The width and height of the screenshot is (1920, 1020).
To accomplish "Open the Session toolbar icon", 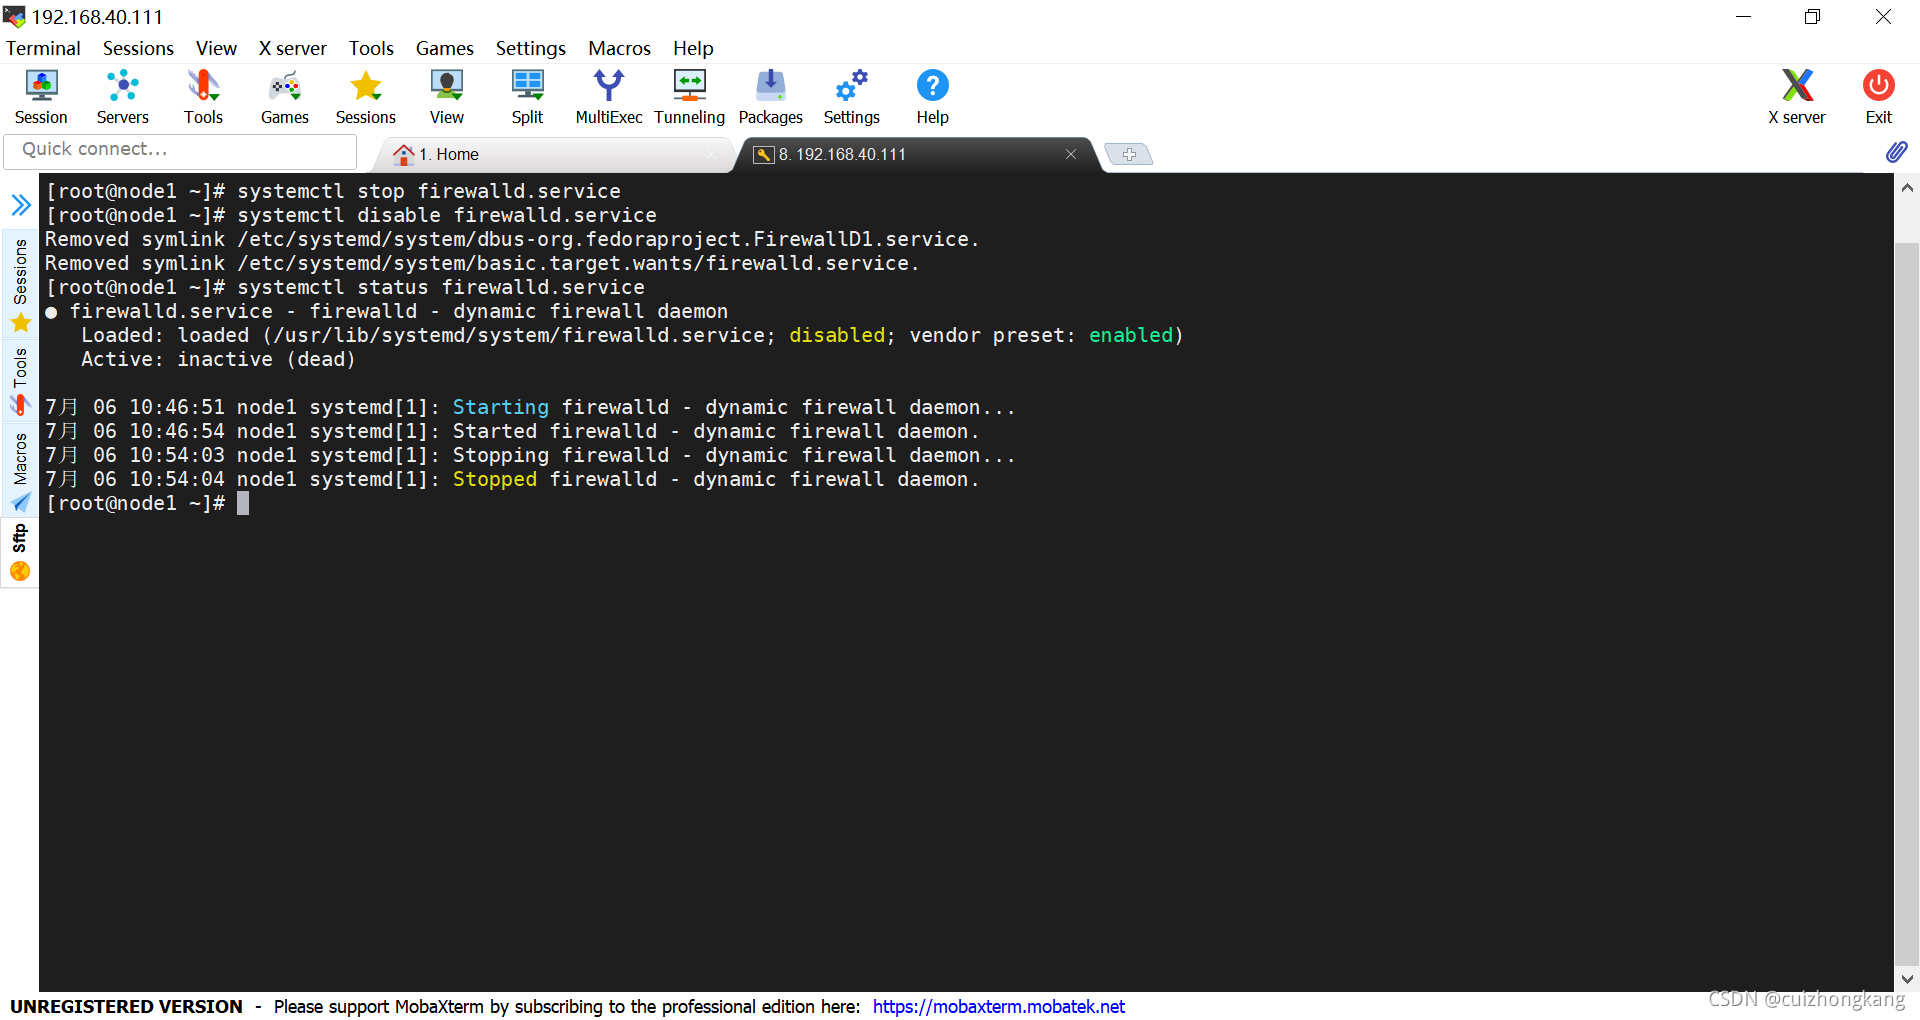I will pyautogui.click(x=41, y=97).
